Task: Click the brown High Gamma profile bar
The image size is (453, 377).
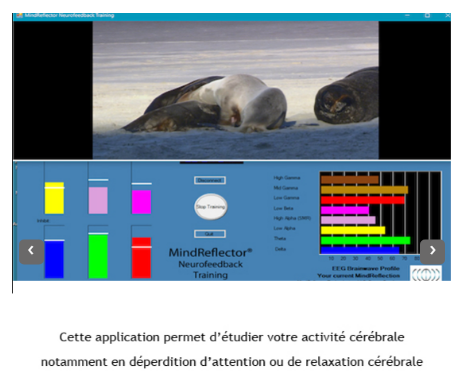Action: 350,180
